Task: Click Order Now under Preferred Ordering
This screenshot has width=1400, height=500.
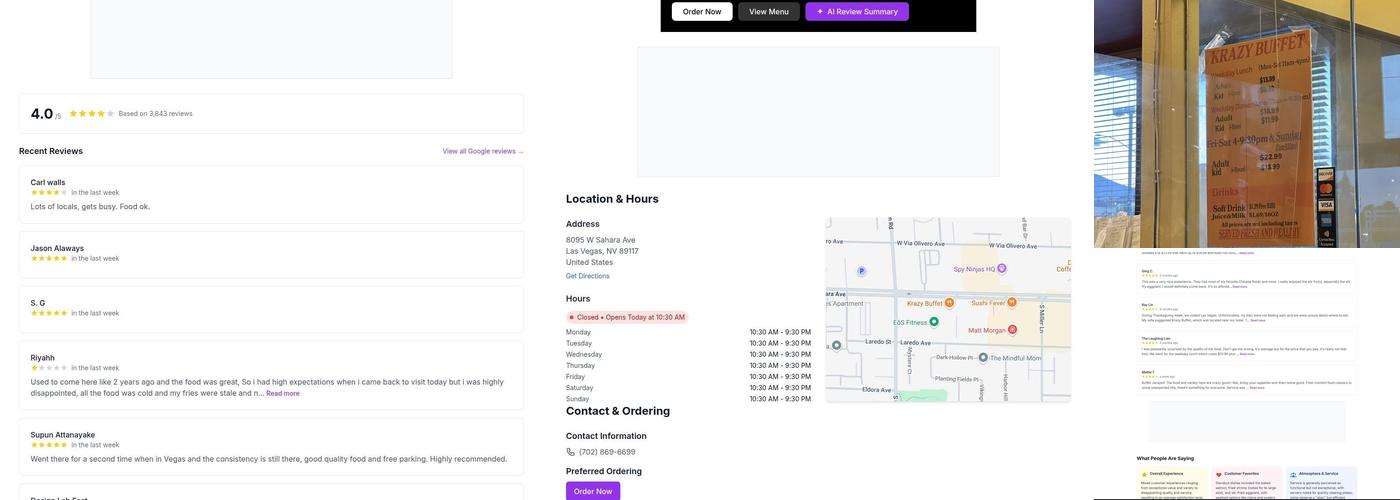Action: tap(593, 491)
